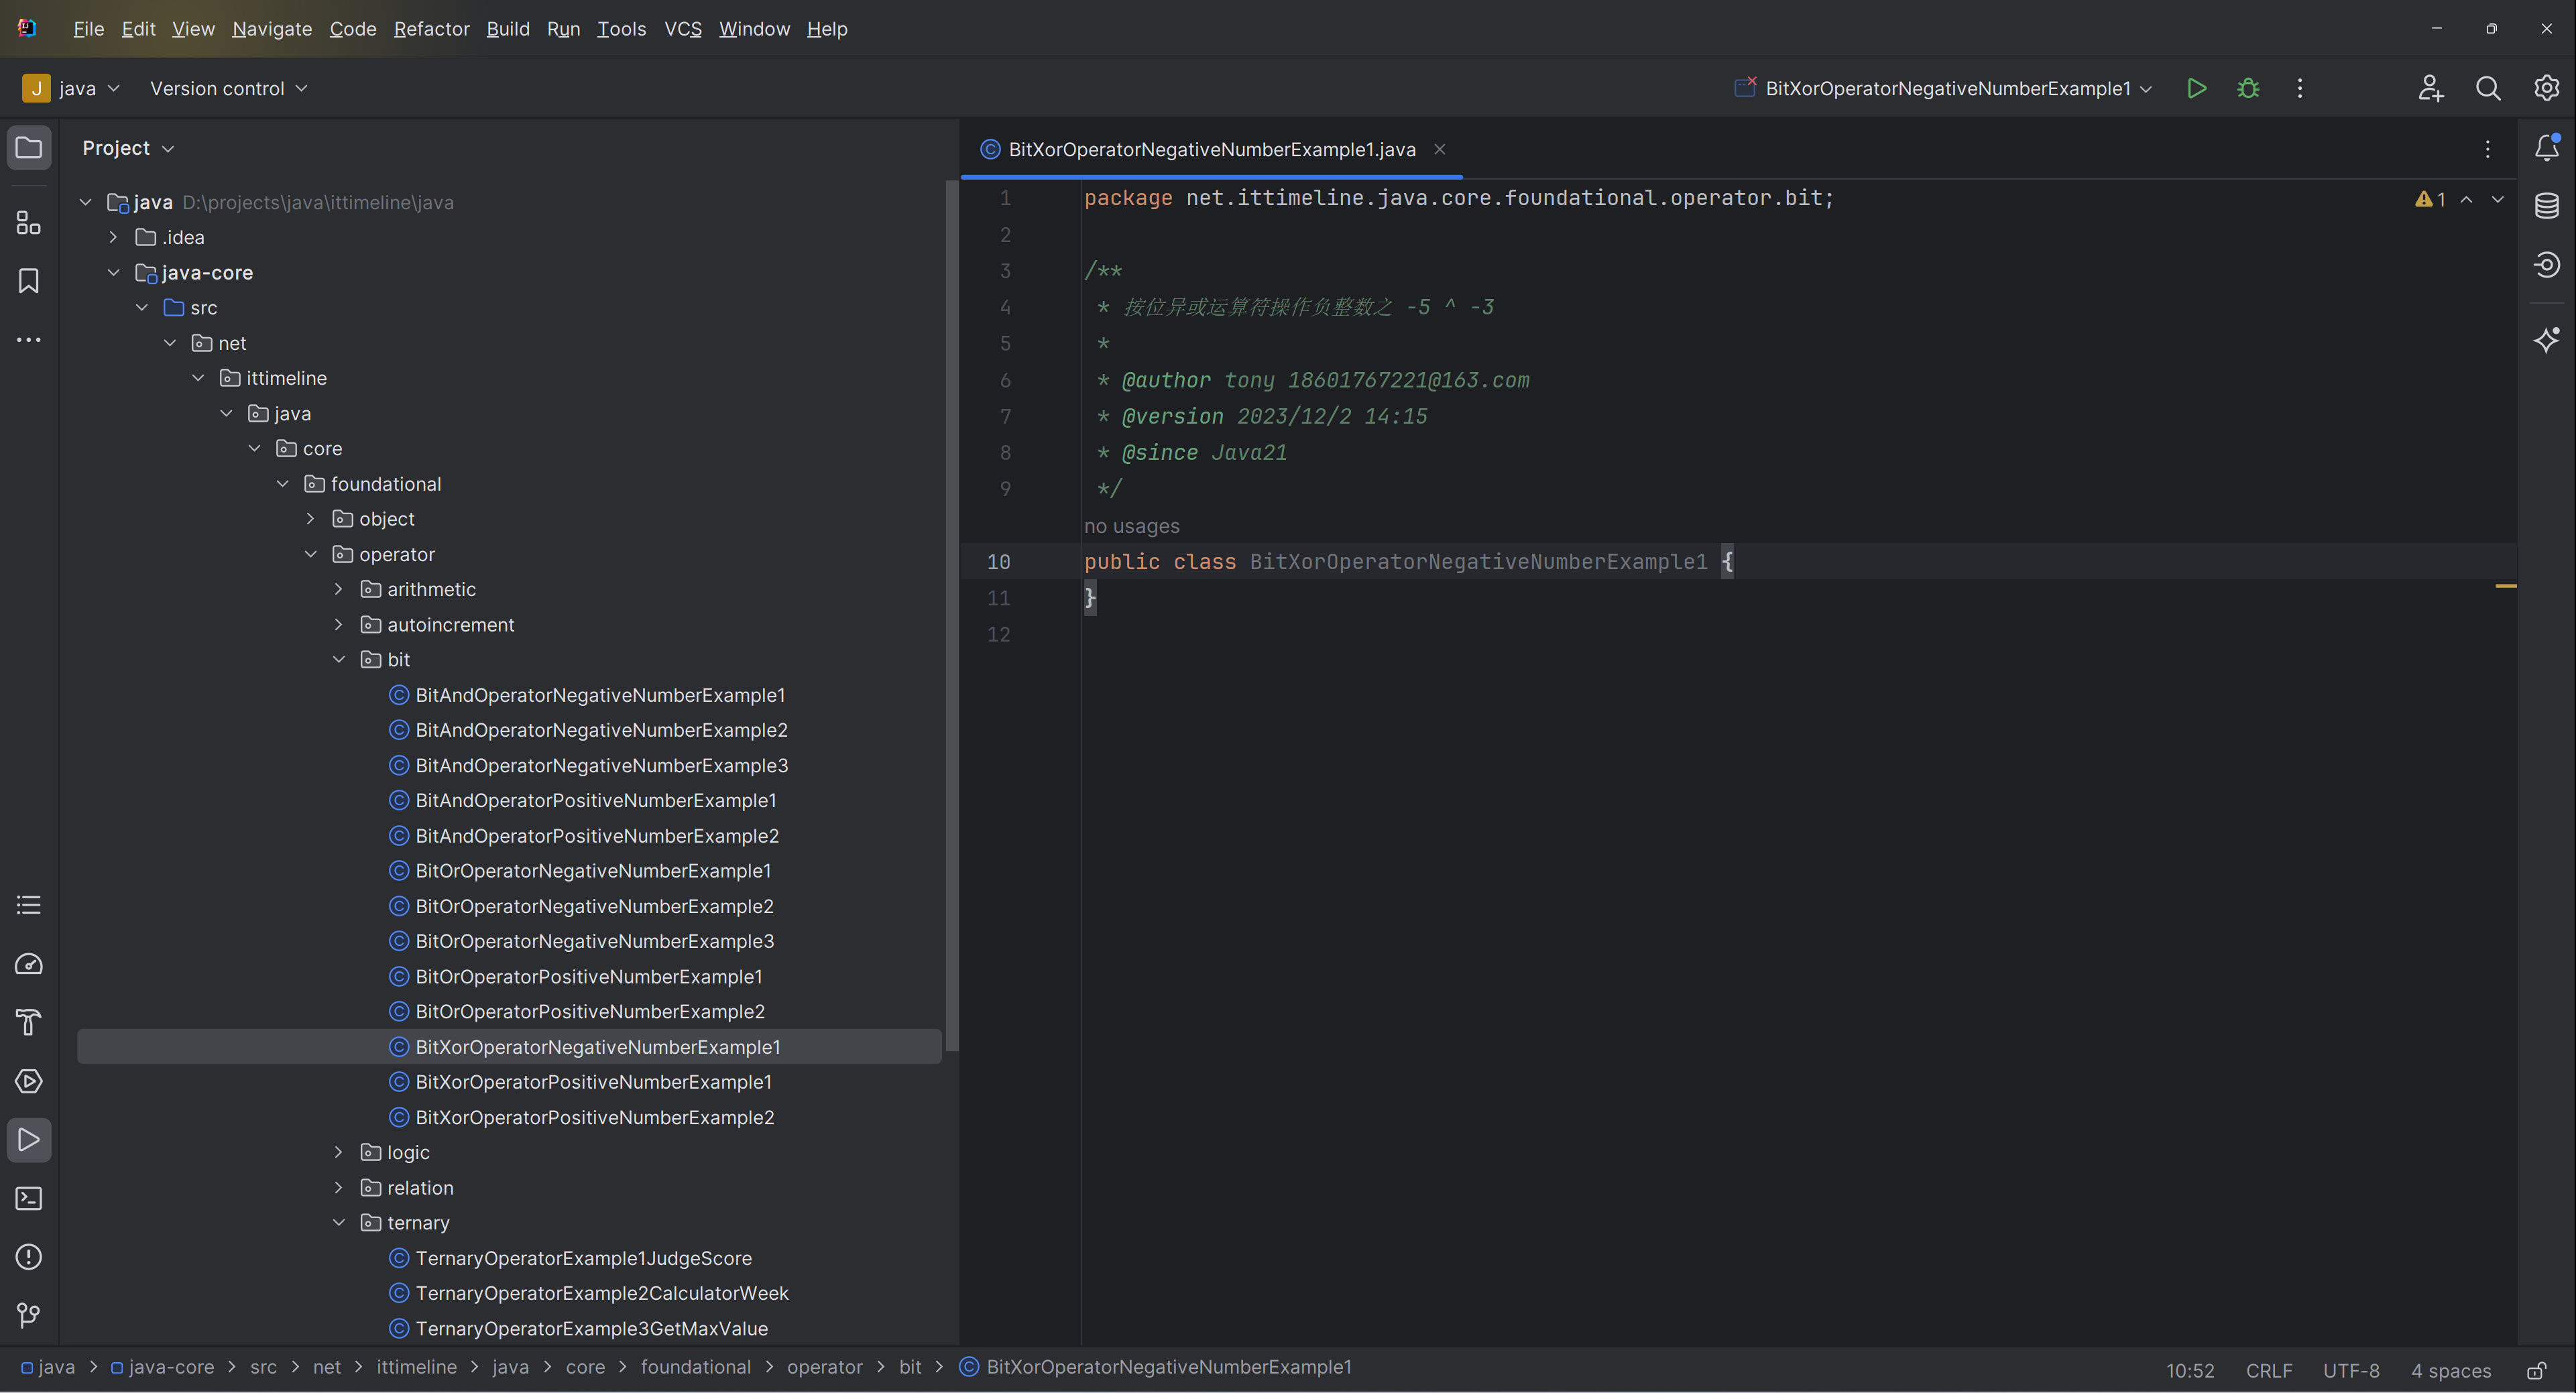This screenshot has height=1393, width=2576.
Task: Click the 4 spaces indent widget
Action: 2451,1370
